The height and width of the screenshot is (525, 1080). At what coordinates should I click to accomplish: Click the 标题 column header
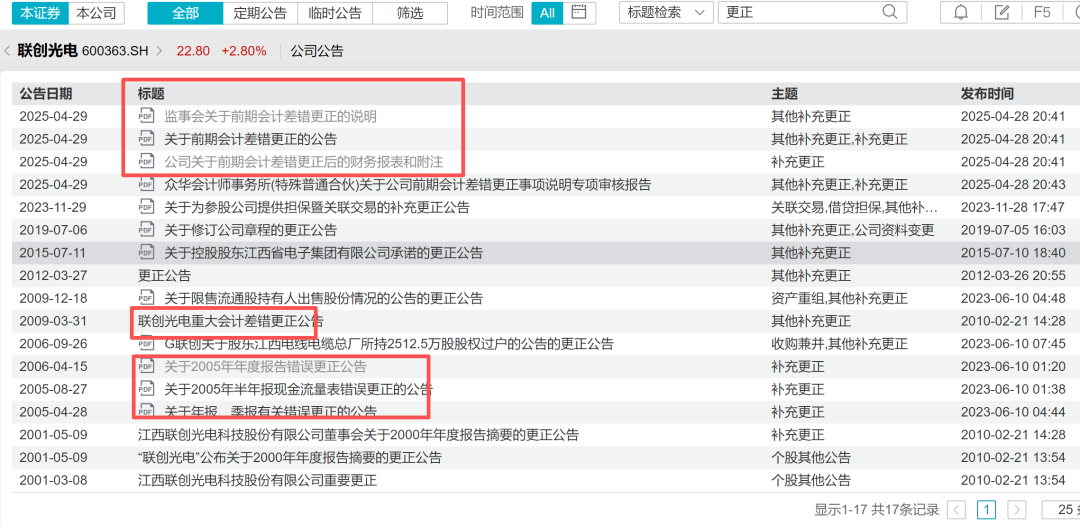point(151,94)
